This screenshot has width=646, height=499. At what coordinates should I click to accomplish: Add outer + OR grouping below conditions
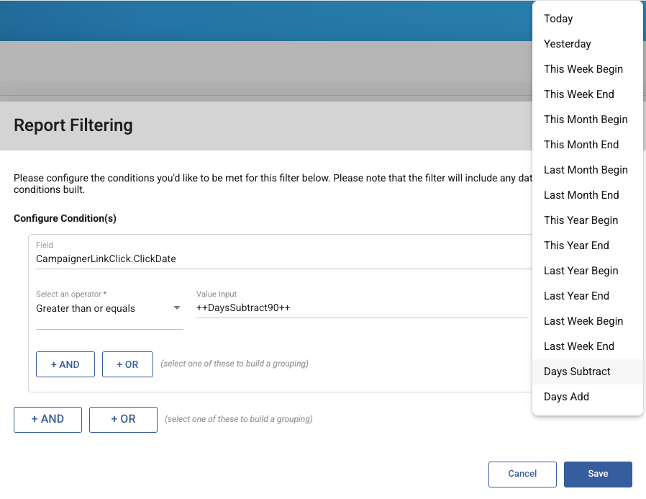pyautogui.click(x=123, y=419)
